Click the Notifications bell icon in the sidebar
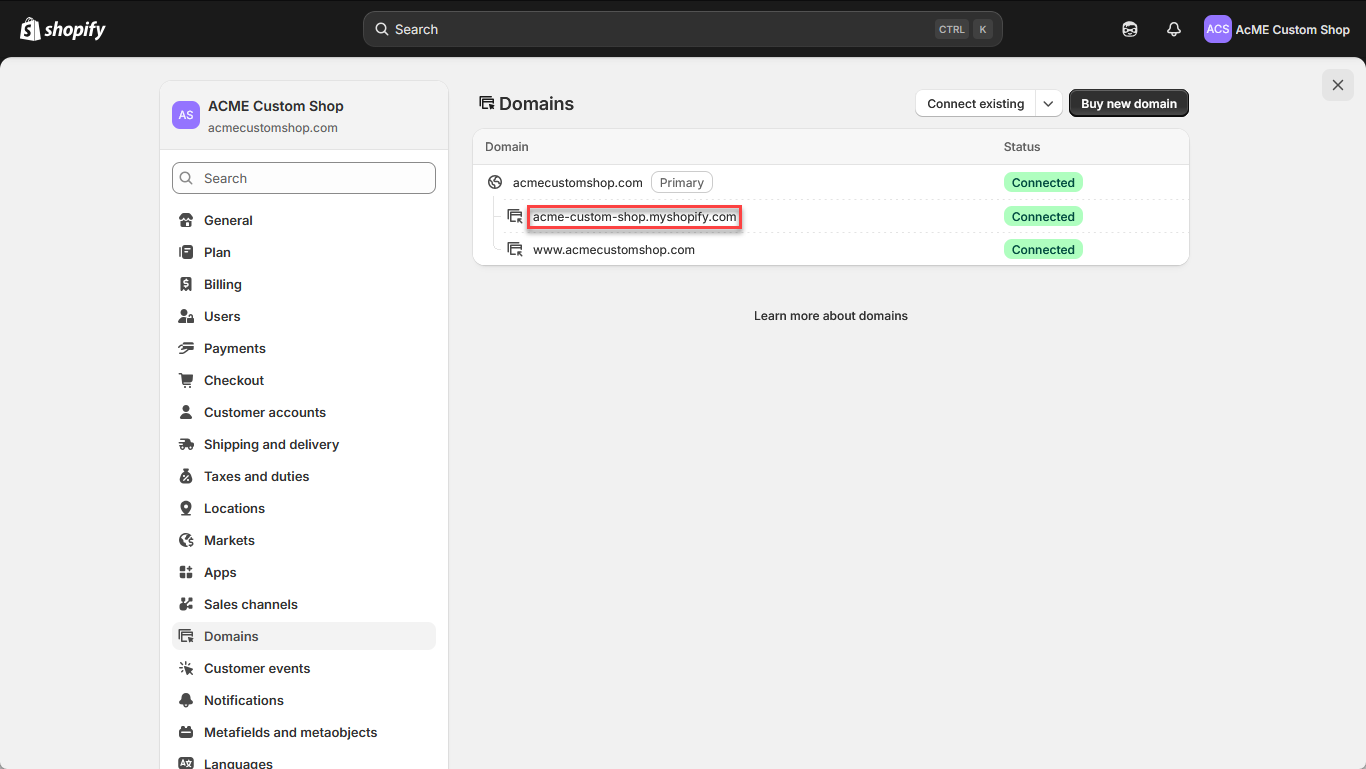The image size is (1366, 769). (x=186, y=700)
